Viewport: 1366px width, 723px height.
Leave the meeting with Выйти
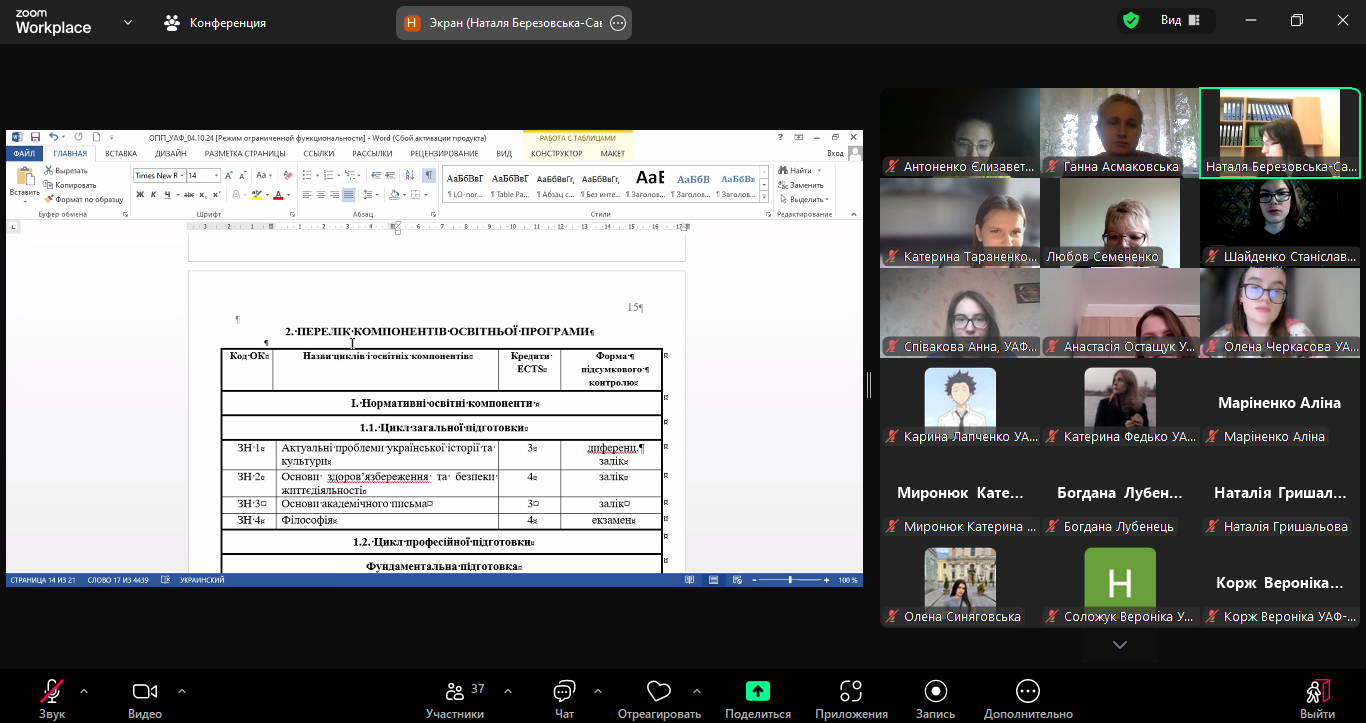click(1317, 699)
